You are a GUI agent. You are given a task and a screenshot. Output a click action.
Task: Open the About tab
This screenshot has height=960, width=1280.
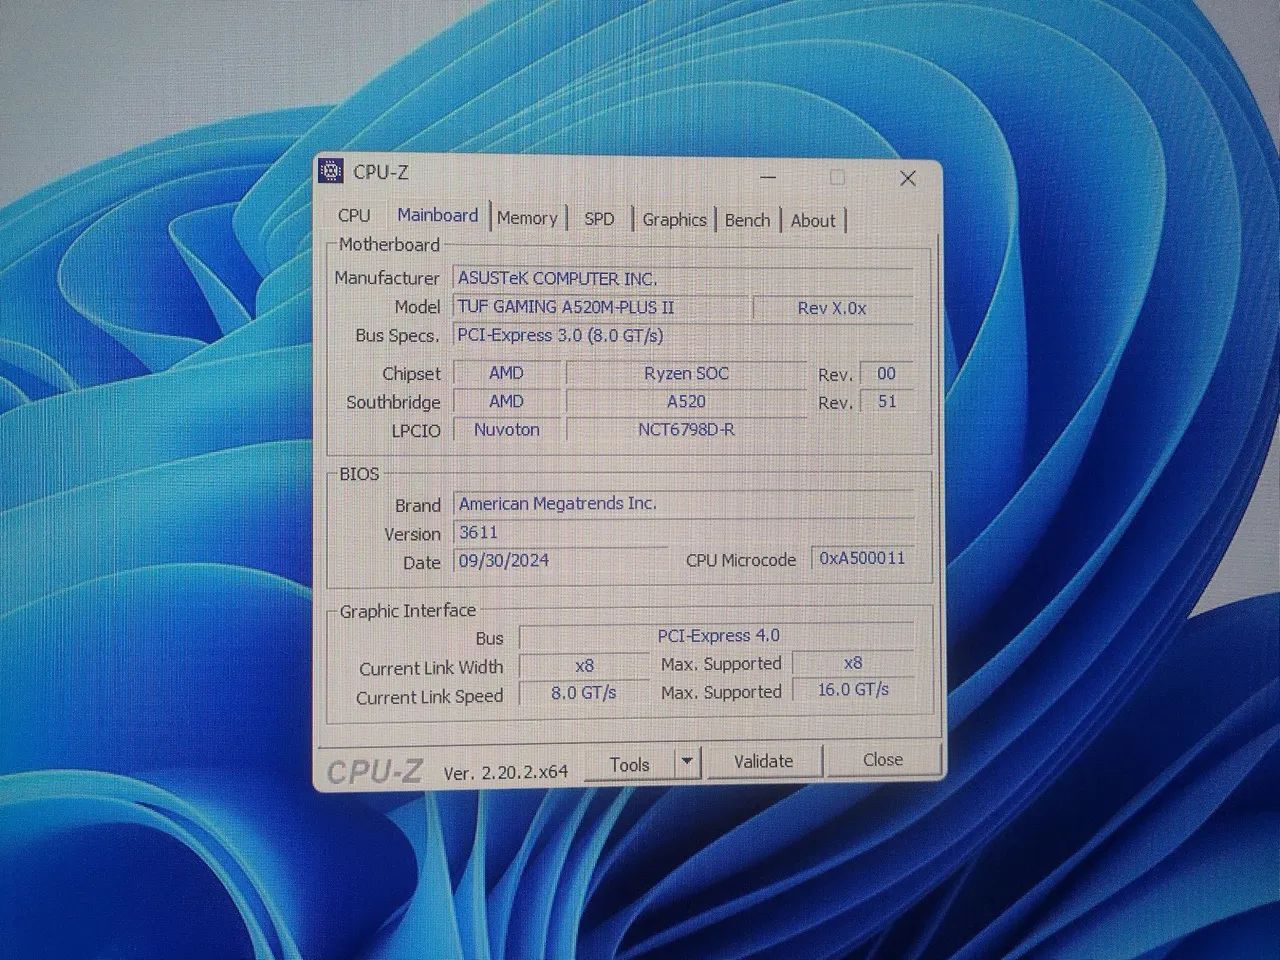813,221
